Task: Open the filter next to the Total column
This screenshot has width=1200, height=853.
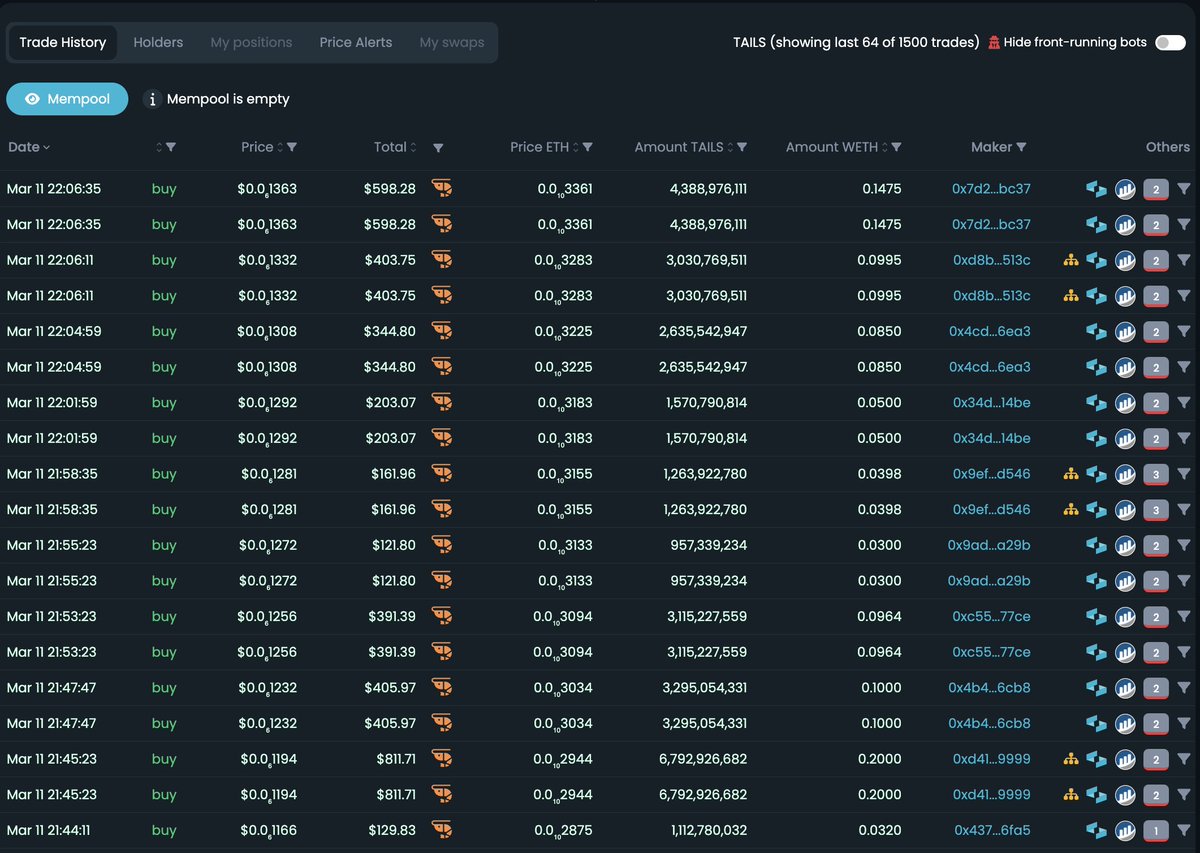Action: point(438,148)
